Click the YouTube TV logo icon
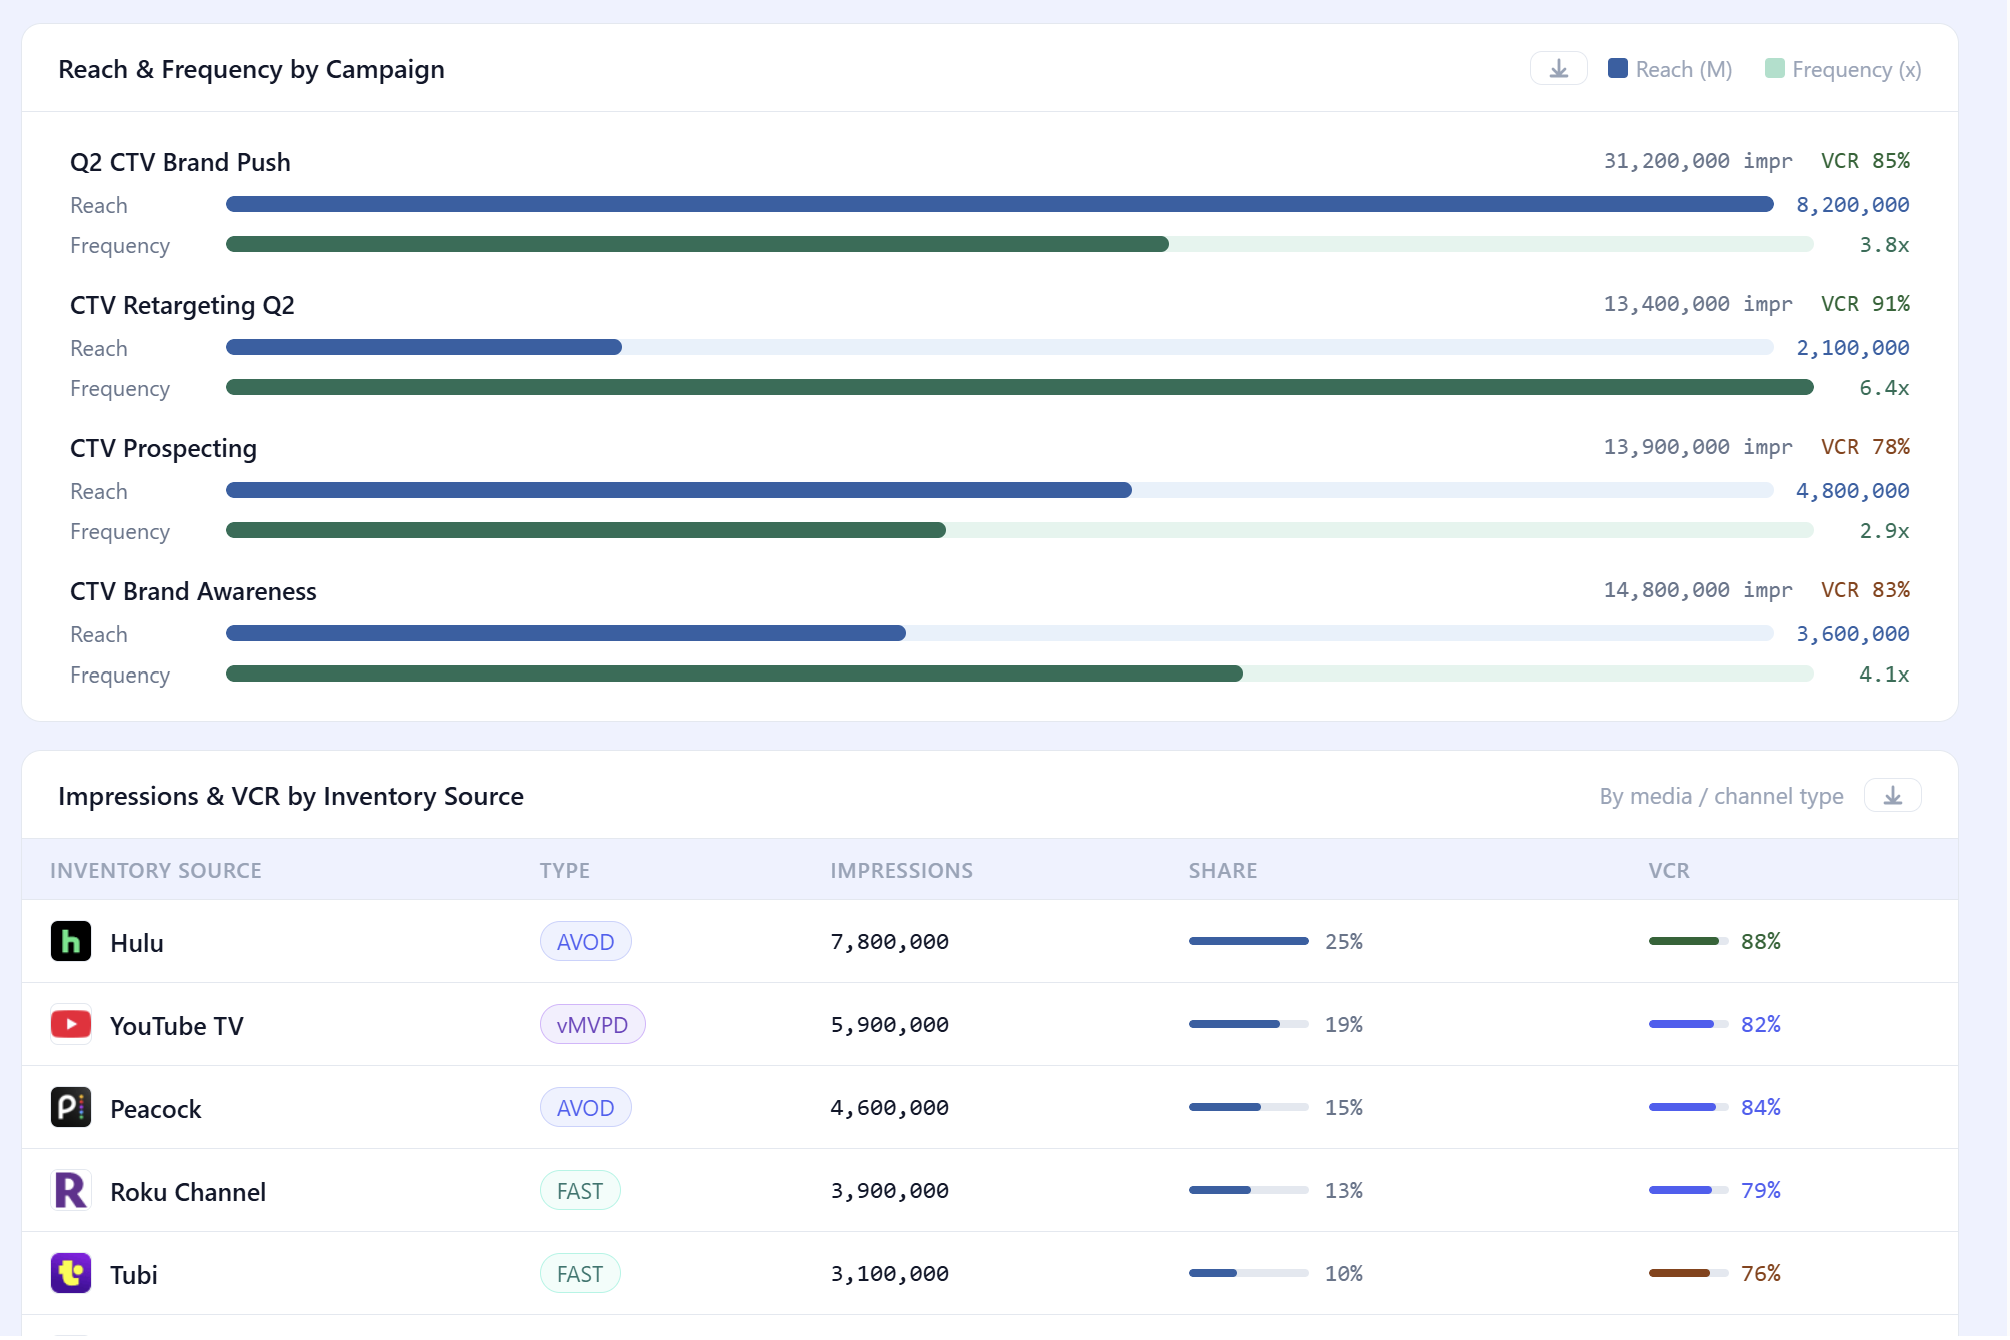Viewport: 2010px width, 1340px height. tap(71, 1025)
